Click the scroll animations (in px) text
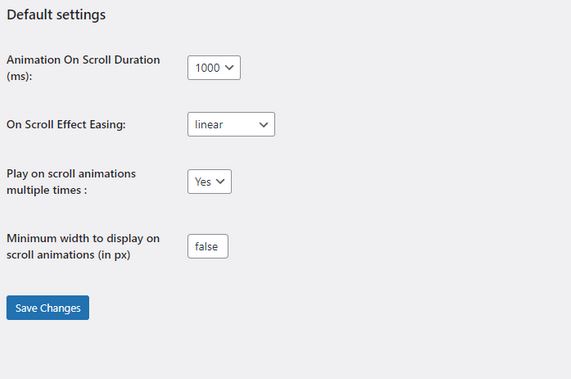This screenshot has width=571, height=379. pyautogui.click(x=68, y=255)
